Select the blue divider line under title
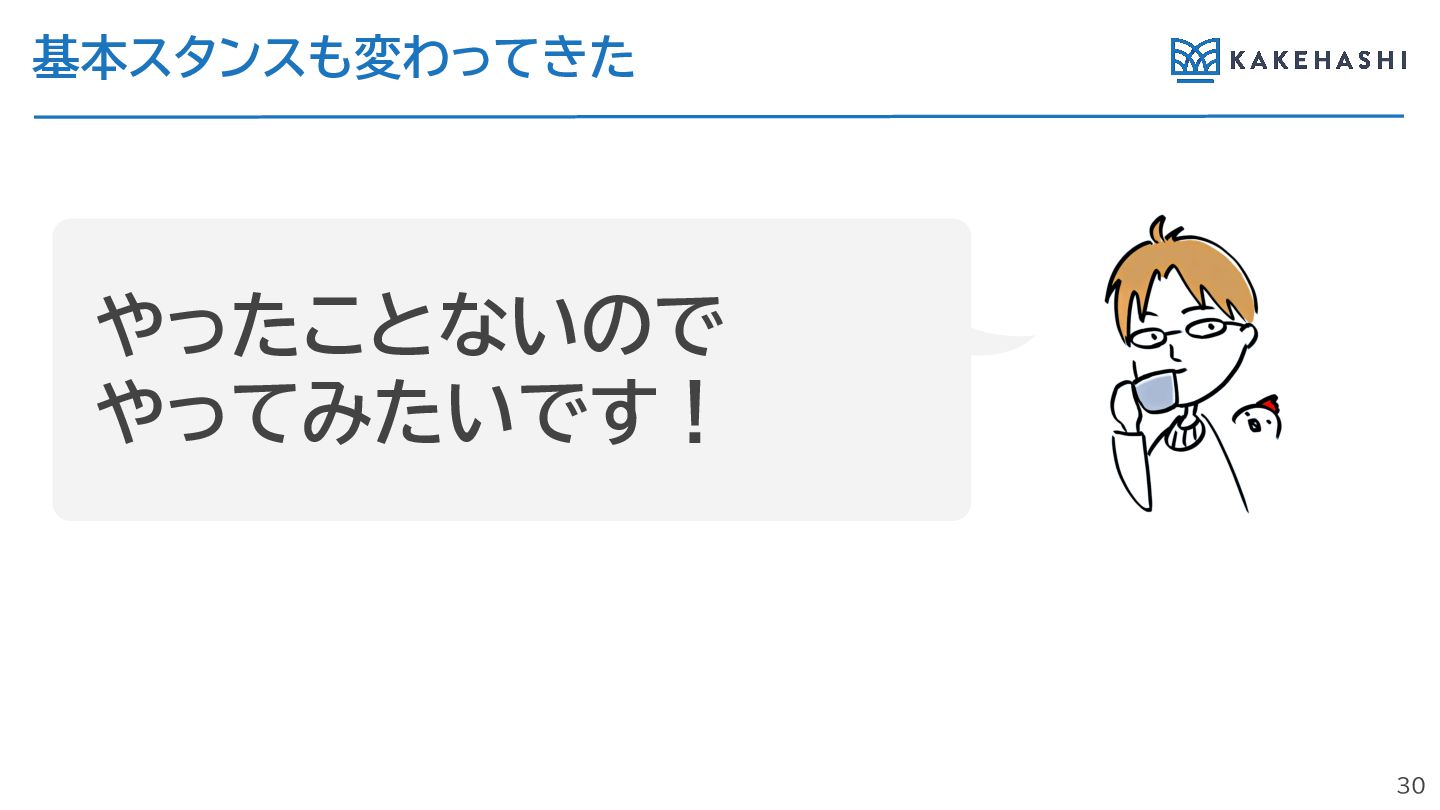 [719, 117]
